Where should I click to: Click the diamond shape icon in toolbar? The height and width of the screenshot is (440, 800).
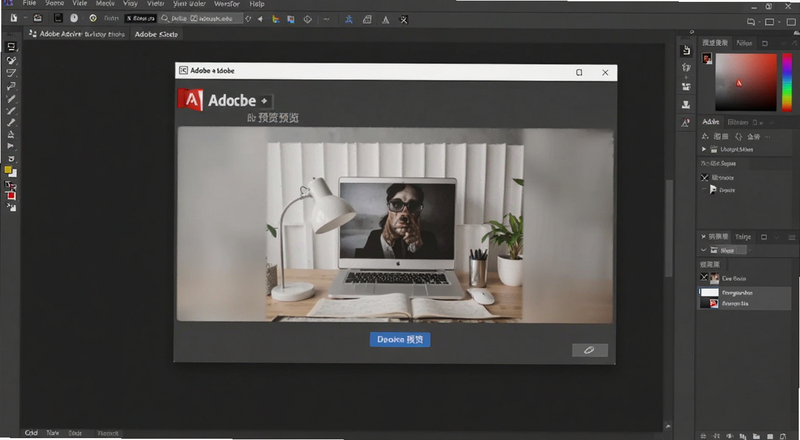click(308, 19)
